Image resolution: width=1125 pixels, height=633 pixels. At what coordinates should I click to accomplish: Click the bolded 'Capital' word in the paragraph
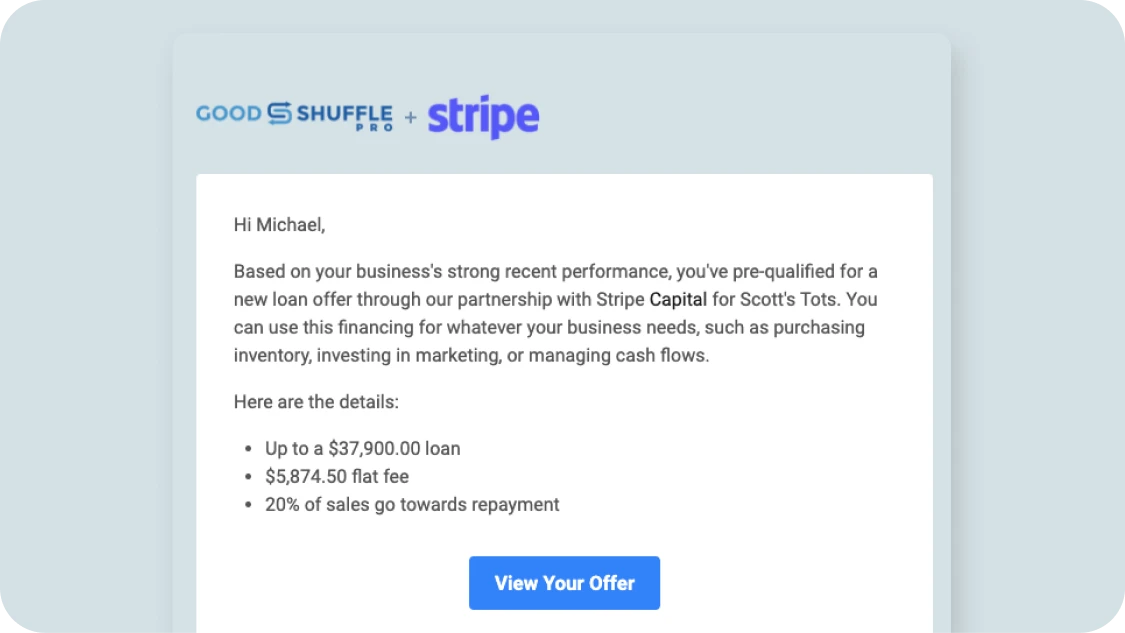[679, 299]
